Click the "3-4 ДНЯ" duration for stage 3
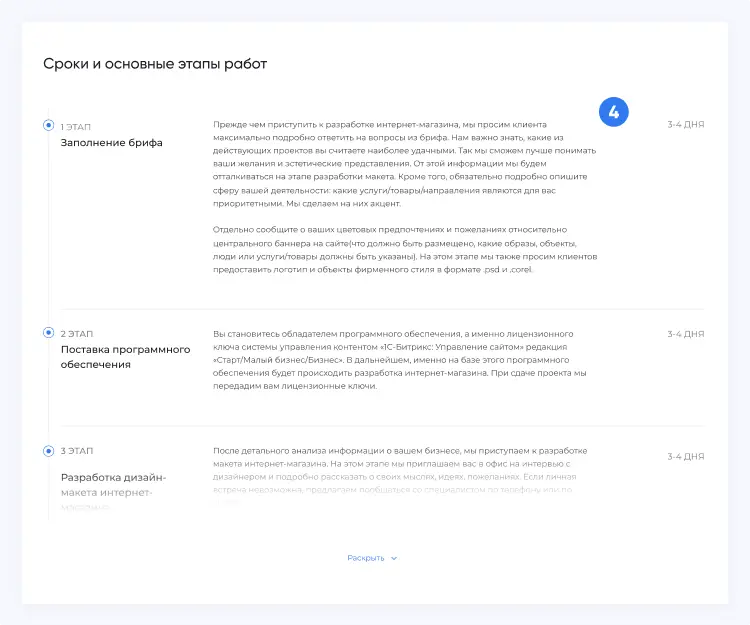The width and height of the screenshot is (750, 625). pos(685,456)
